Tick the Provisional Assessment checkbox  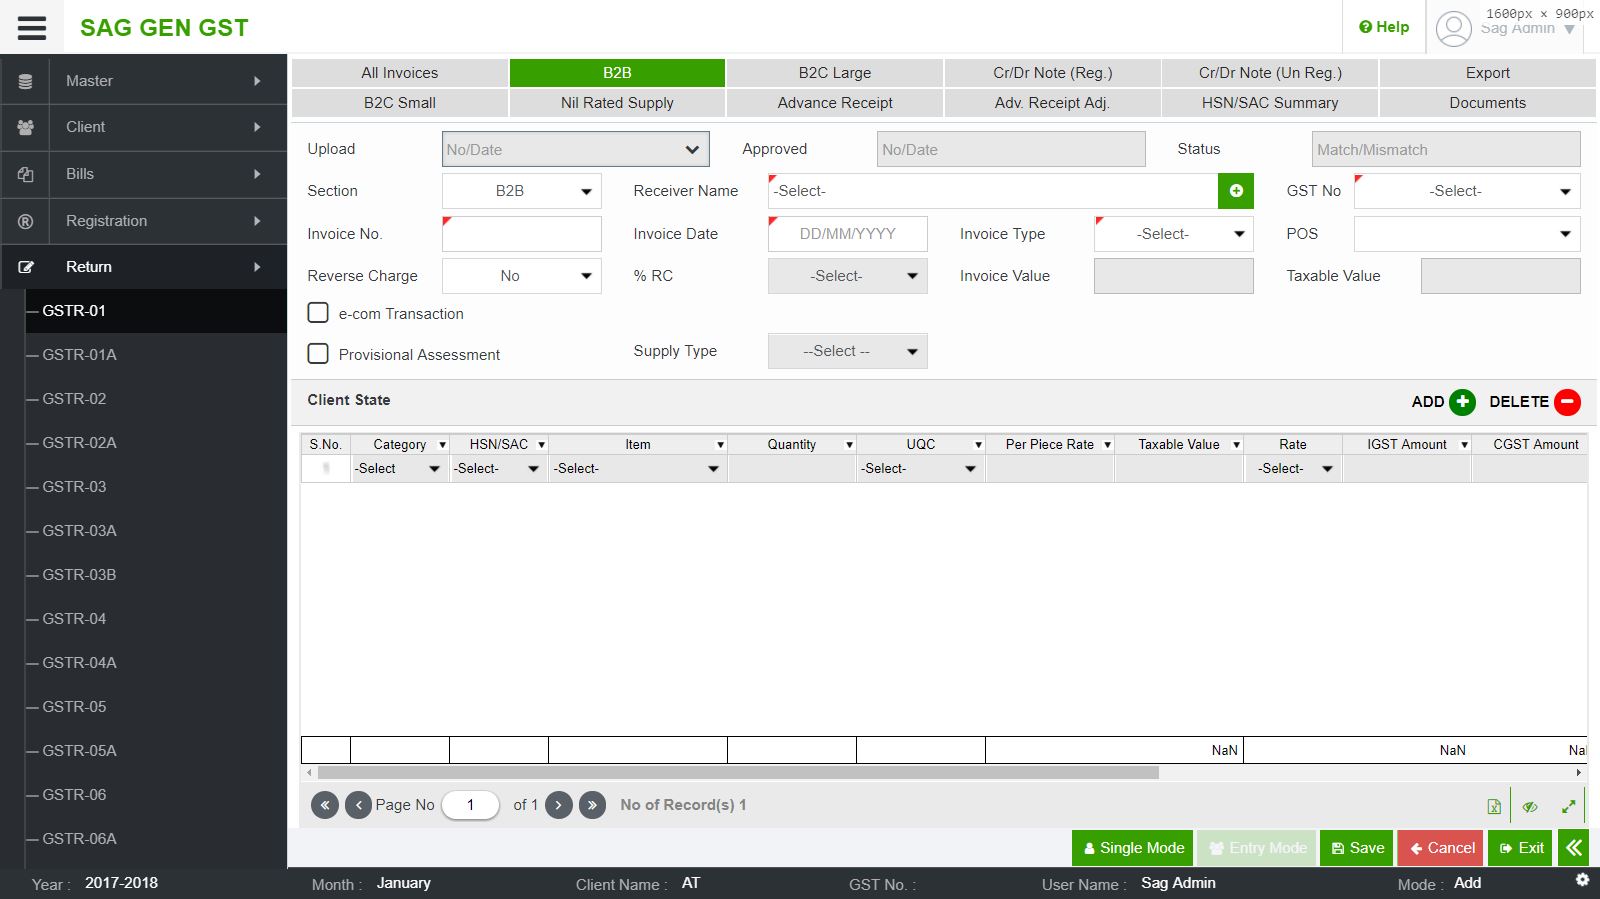coord(318,354)
